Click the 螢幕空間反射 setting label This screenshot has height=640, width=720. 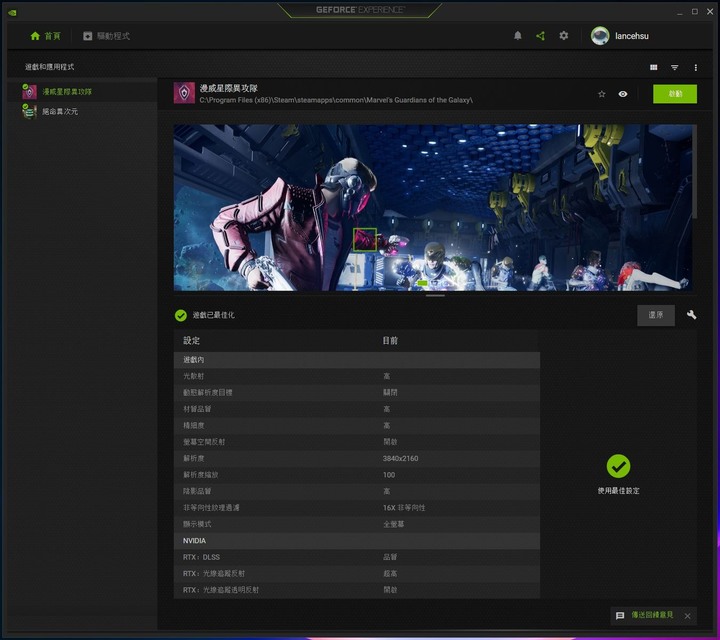tap(204, 442)
